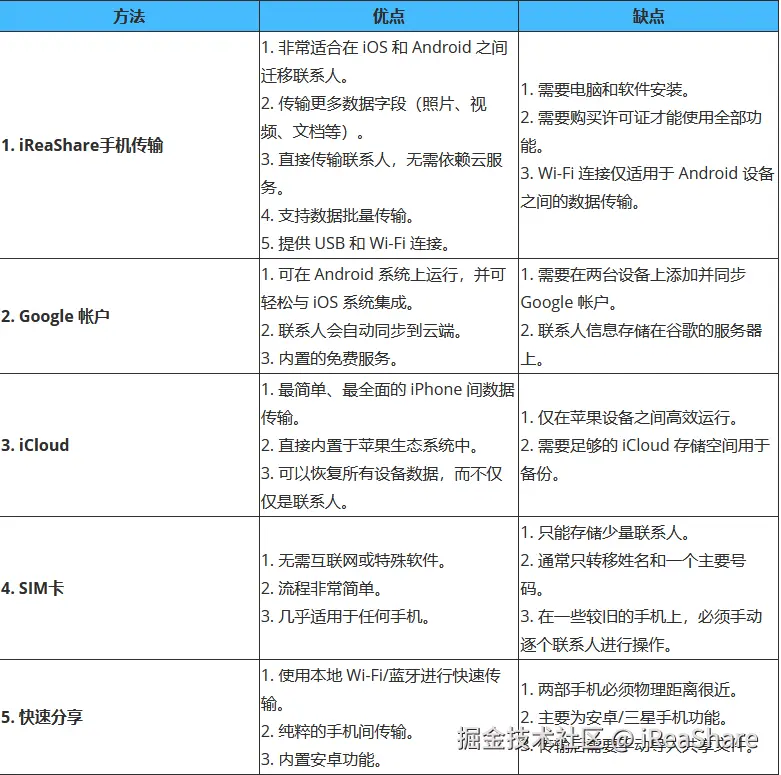The image size is (781, 775).
Task: Click the text 需要足够的 iCloud 存储空间用于
Action: (x=653, y=445)
